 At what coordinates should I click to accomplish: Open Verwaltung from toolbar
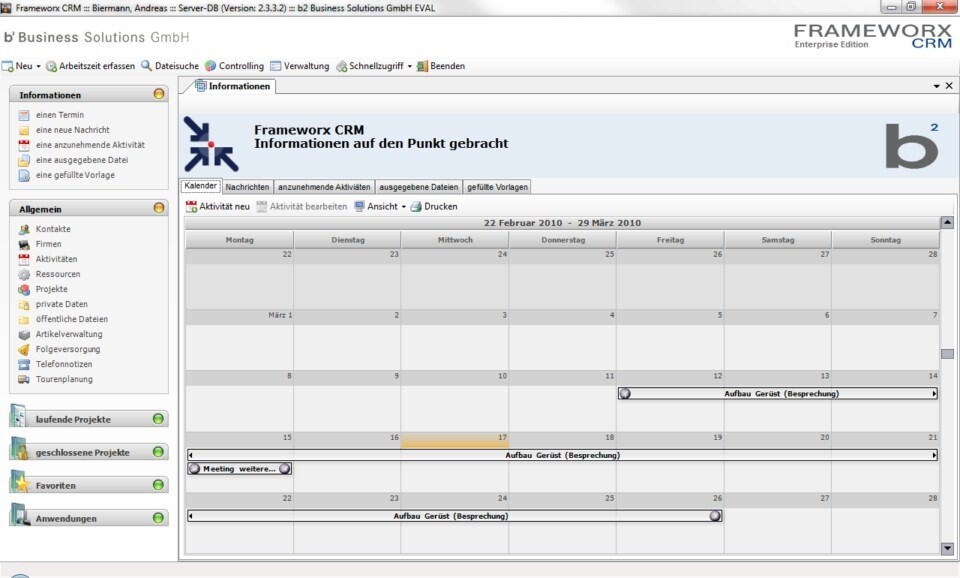[x=299, y=66]
